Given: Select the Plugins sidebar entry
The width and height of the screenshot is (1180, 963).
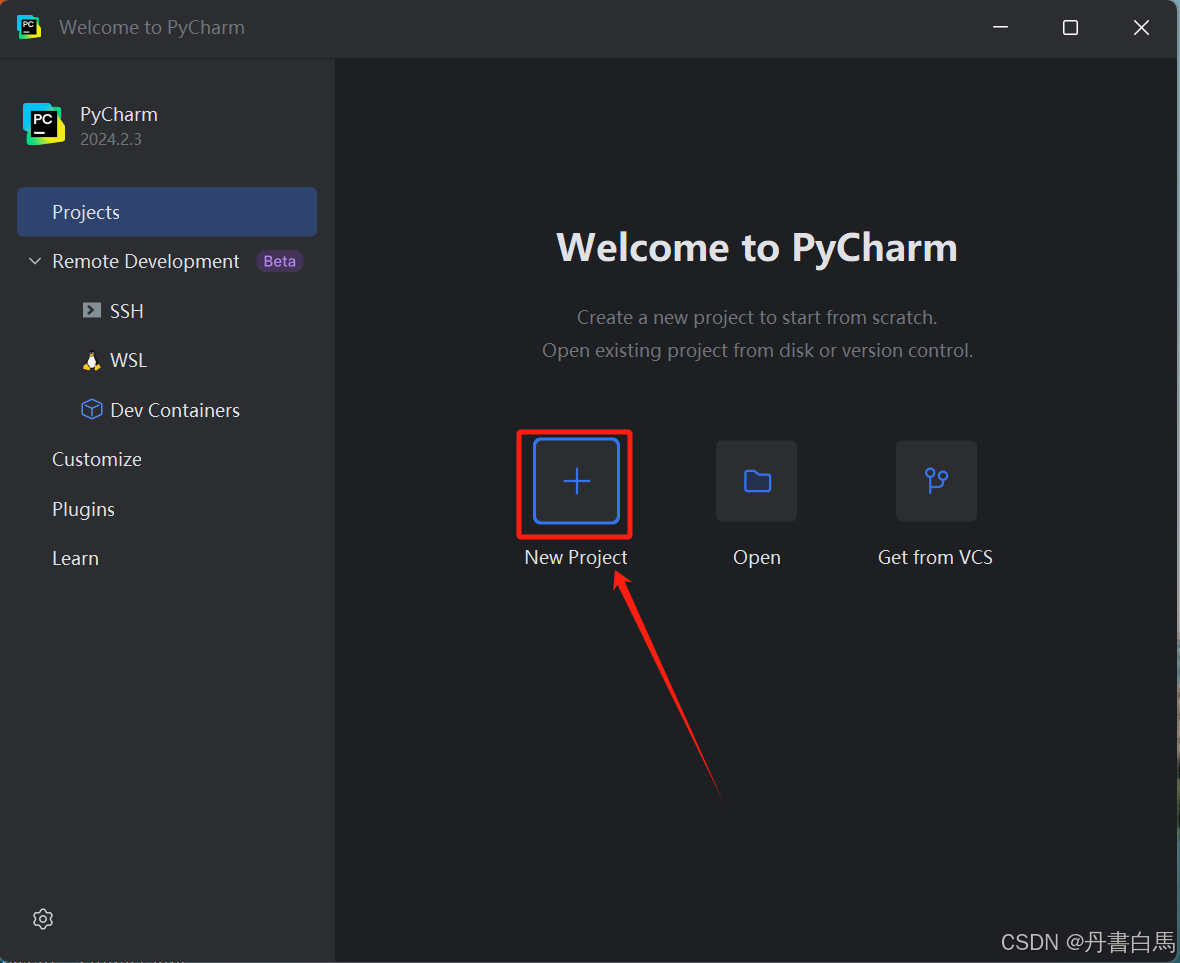Looking at the screenshot, I should (83, 509).
